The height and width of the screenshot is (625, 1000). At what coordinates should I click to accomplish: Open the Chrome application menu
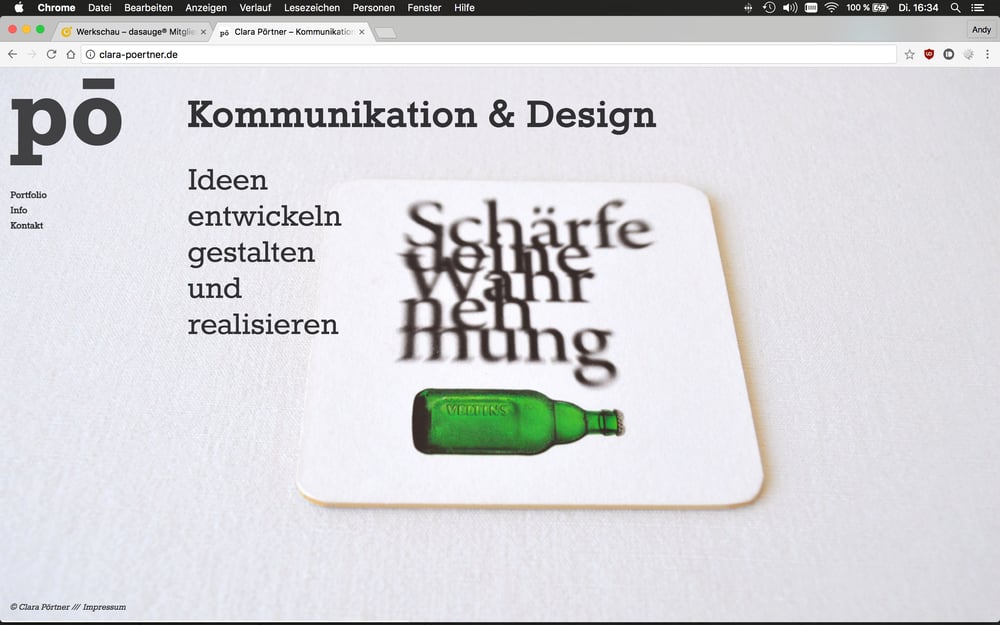pos(56,8)
